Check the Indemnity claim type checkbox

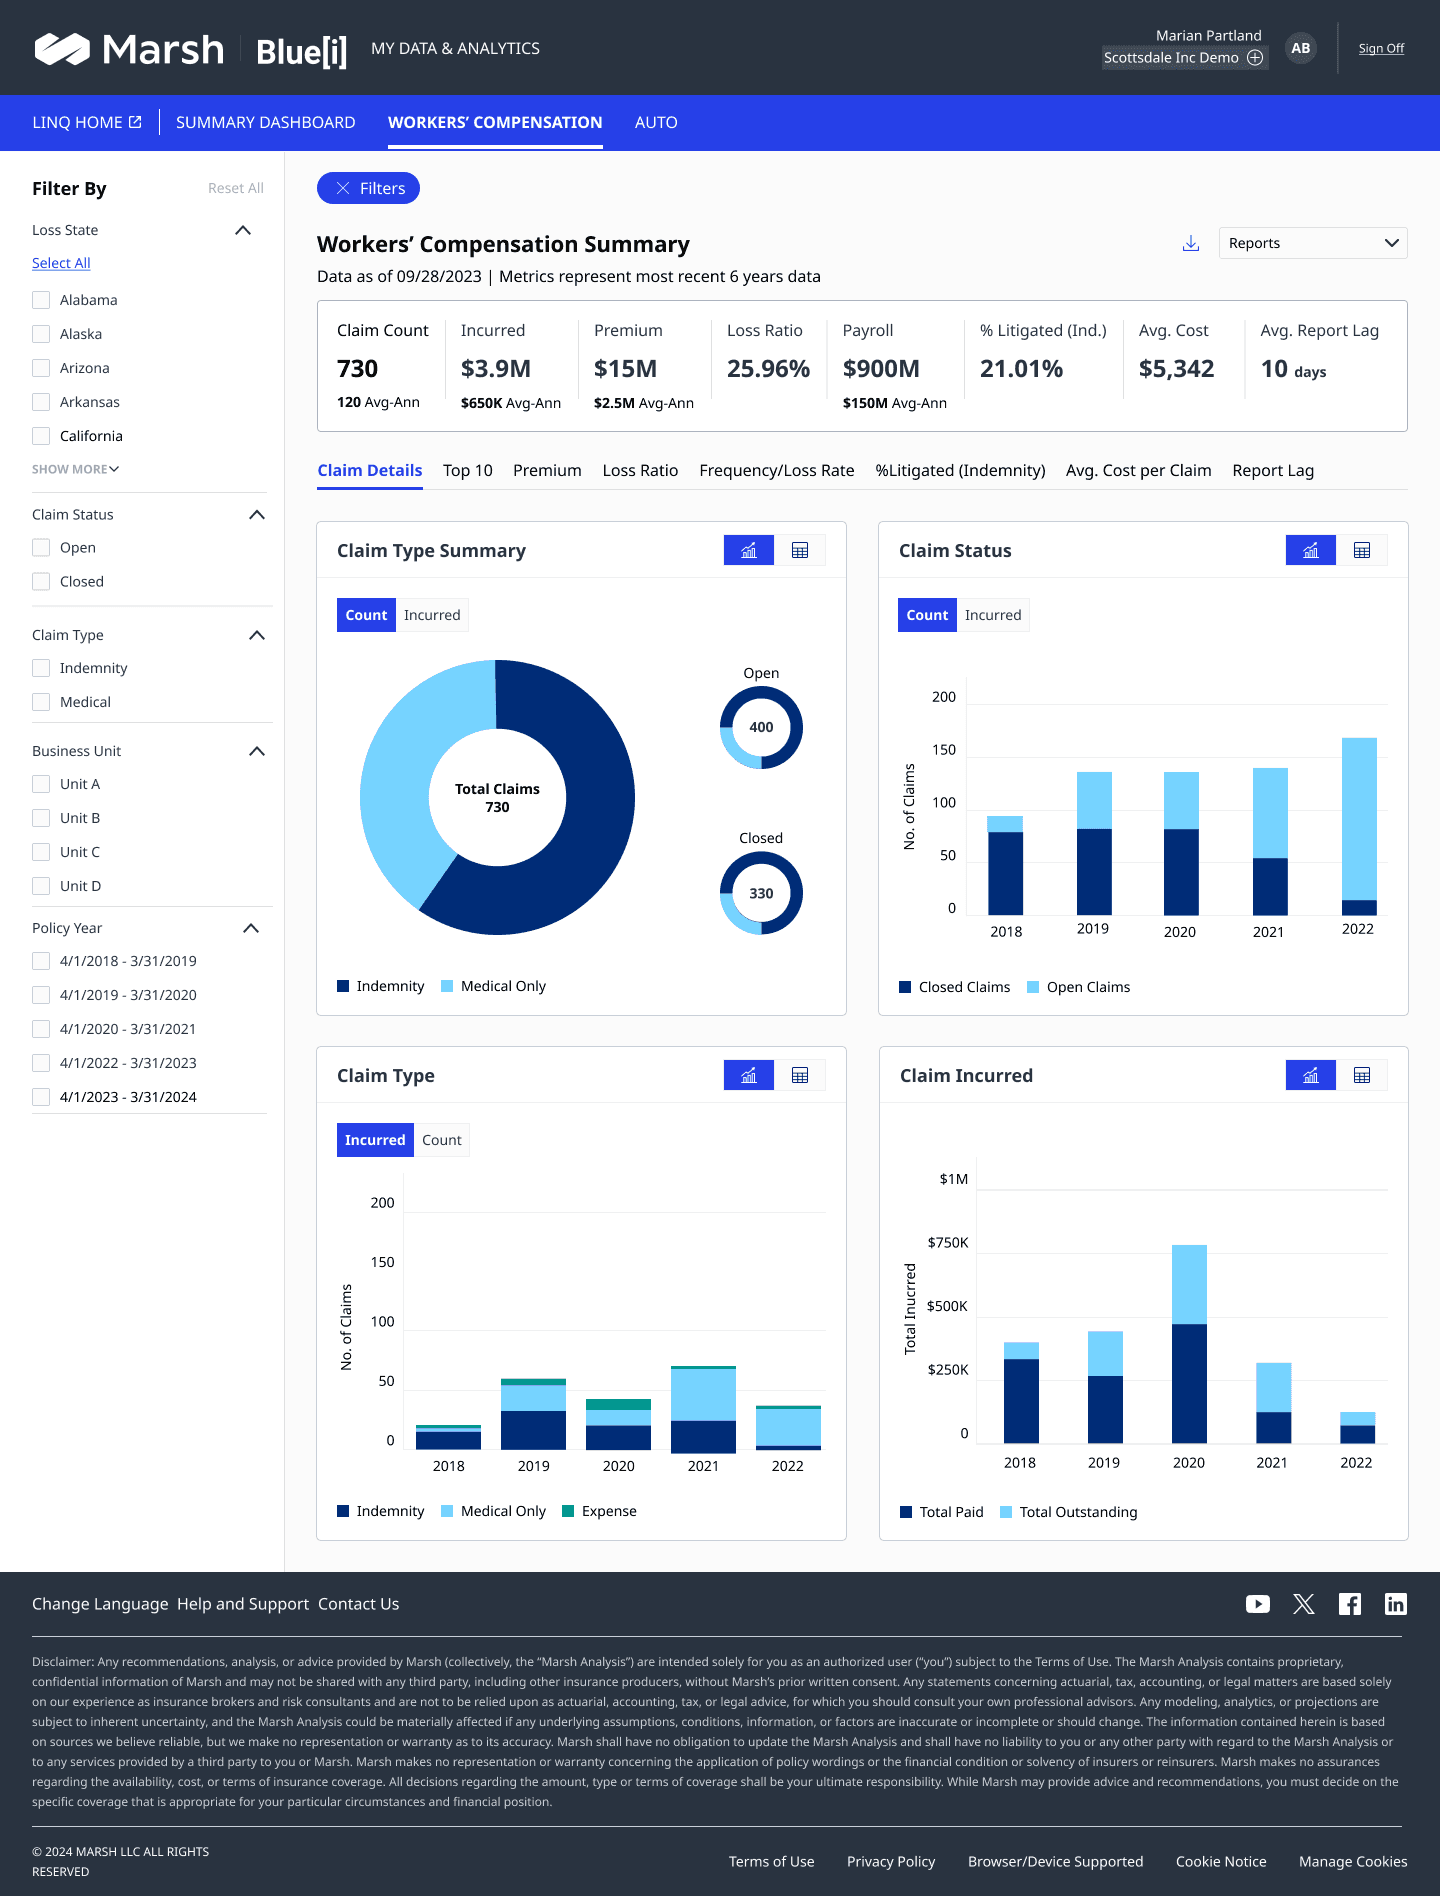pos(41,668)
